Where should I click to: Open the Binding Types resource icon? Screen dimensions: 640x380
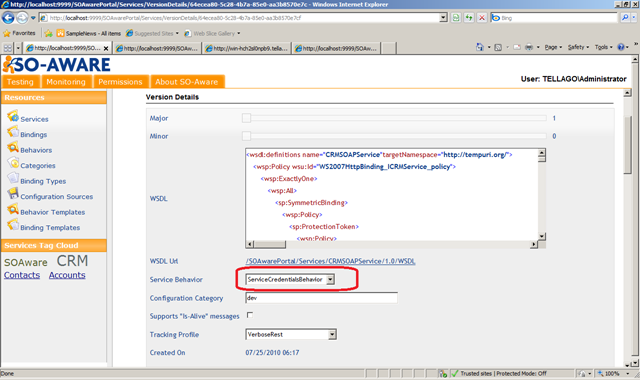point(13,178)
